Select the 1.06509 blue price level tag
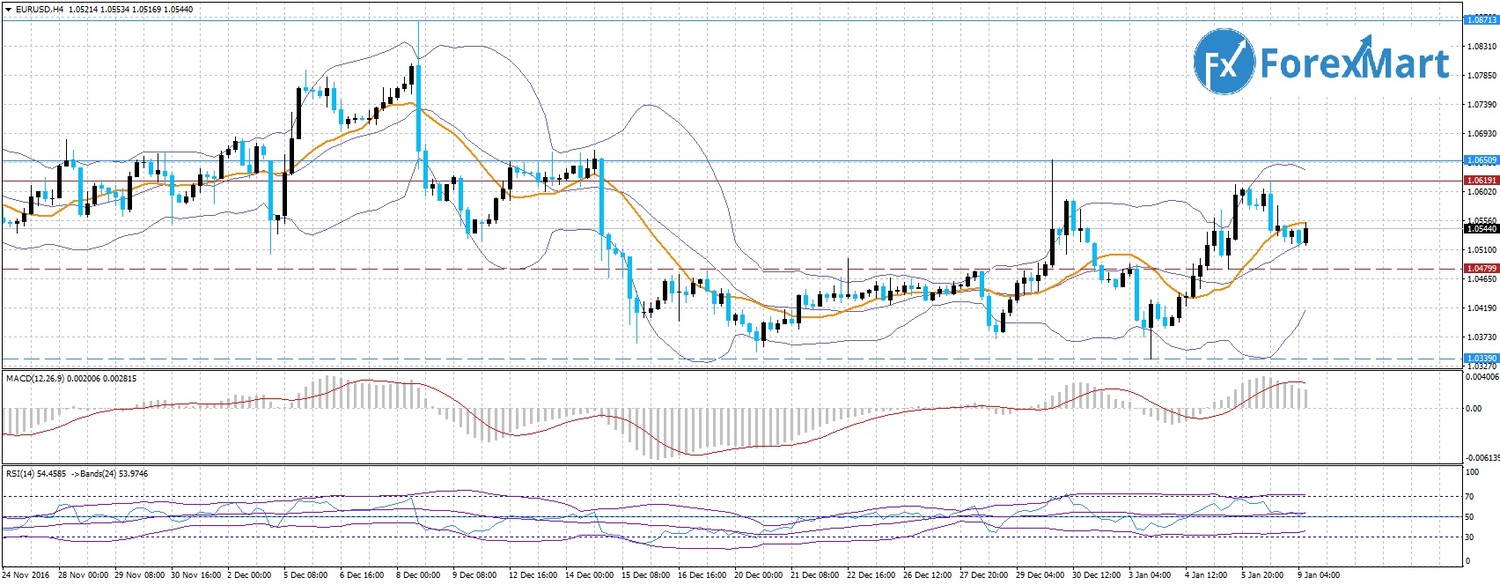Image resolution: width=1500 pixels, height=585 pixels. tap(1479, 160)
